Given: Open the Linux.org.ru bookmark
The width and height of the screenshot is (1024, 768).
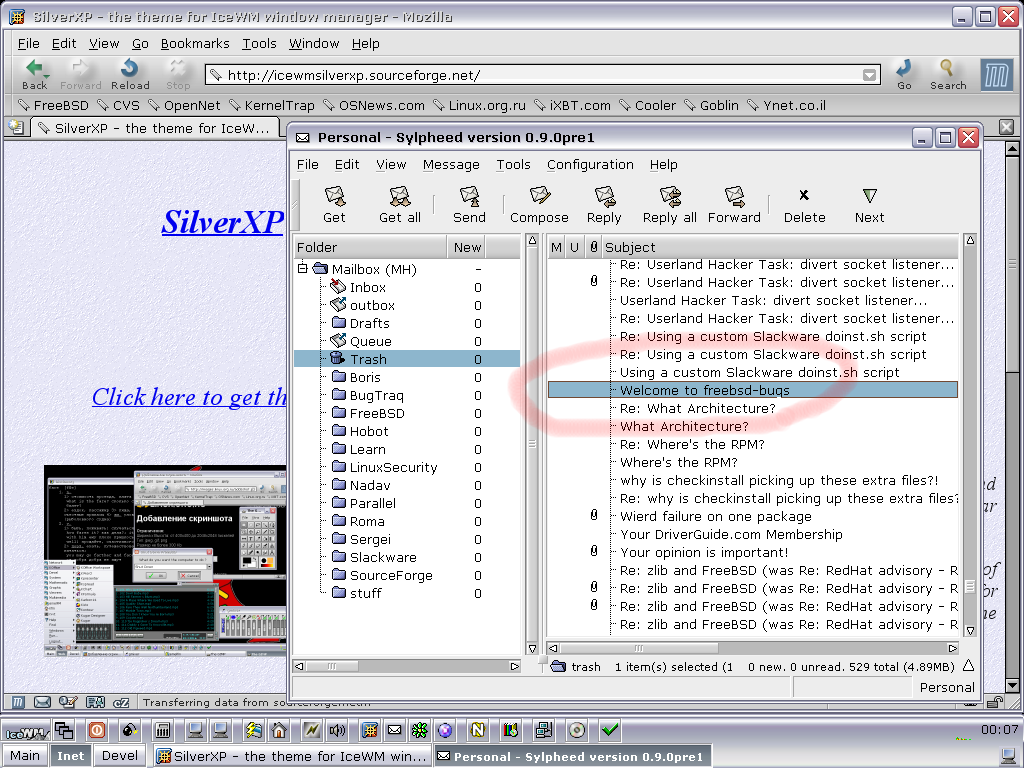Looking at the screenshot, I should [479, 105].
